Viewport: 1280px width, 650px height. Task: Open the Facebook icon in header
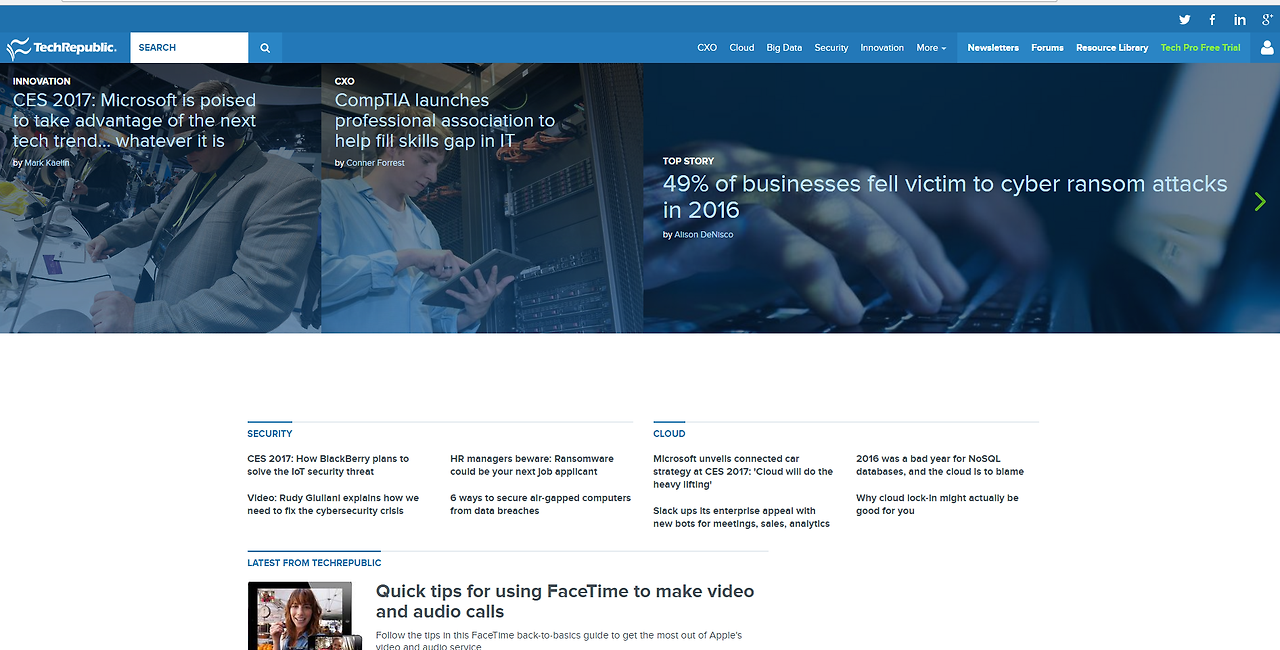[1212, 19]
